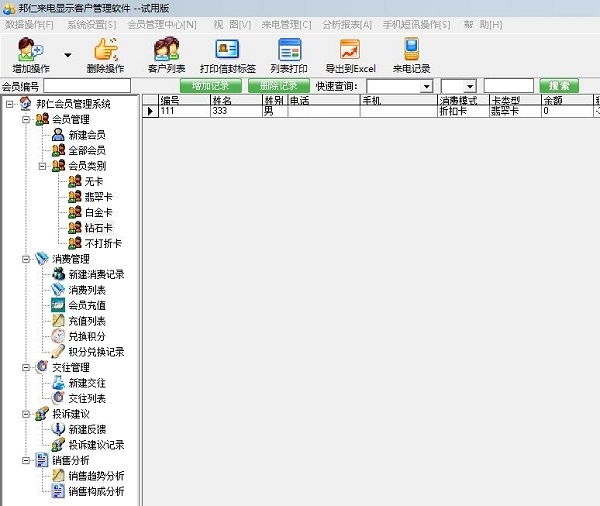Click the 新建消费记录 icon
This screenshot has width=600, height=506.
[x=58, y=274]
